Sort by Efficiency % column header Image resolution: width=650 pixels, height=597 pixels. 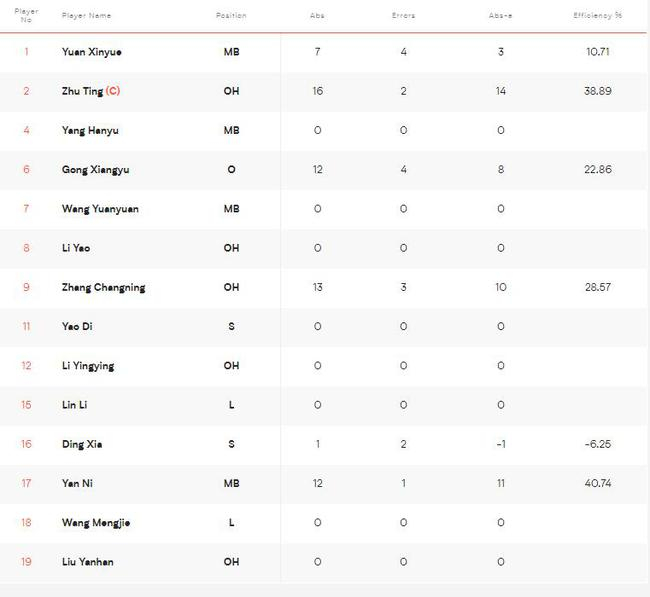tap(598, 16)
